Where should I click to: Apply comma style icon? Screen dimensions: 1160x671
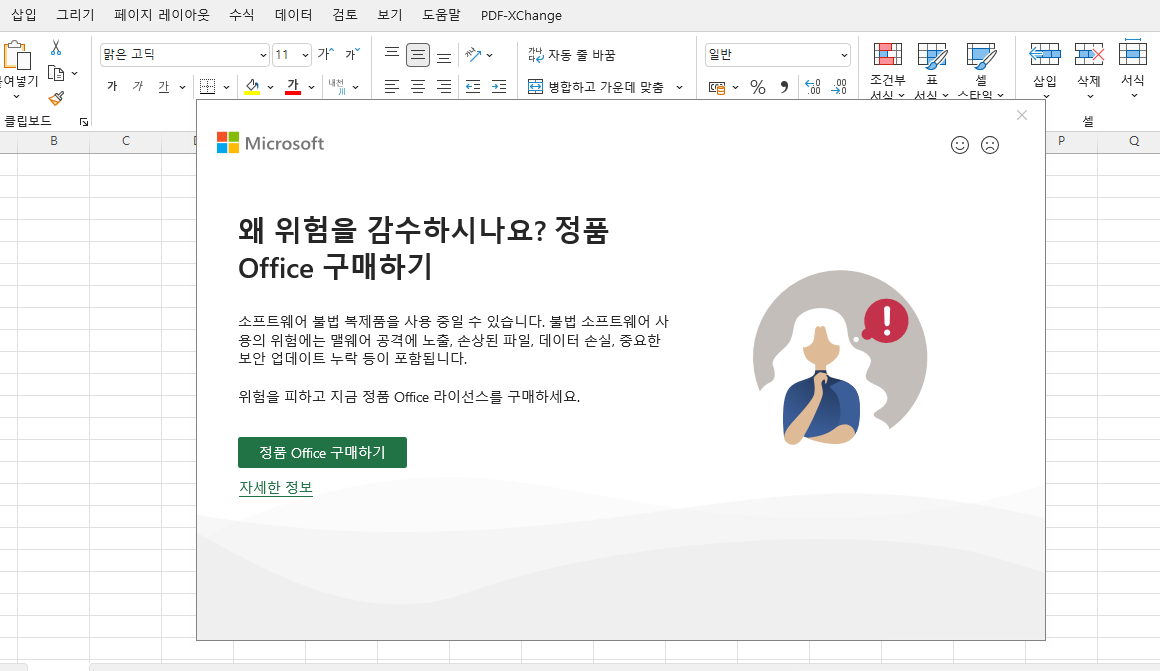[784, 87]
